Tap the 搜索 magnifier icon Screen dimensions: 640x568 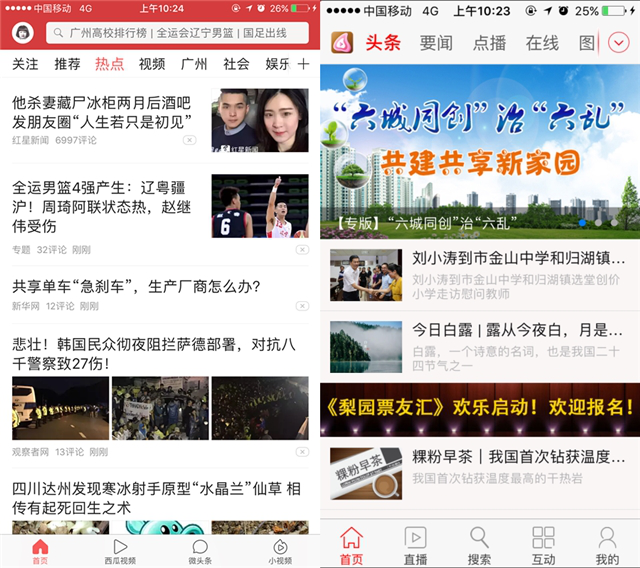point(480,545)
